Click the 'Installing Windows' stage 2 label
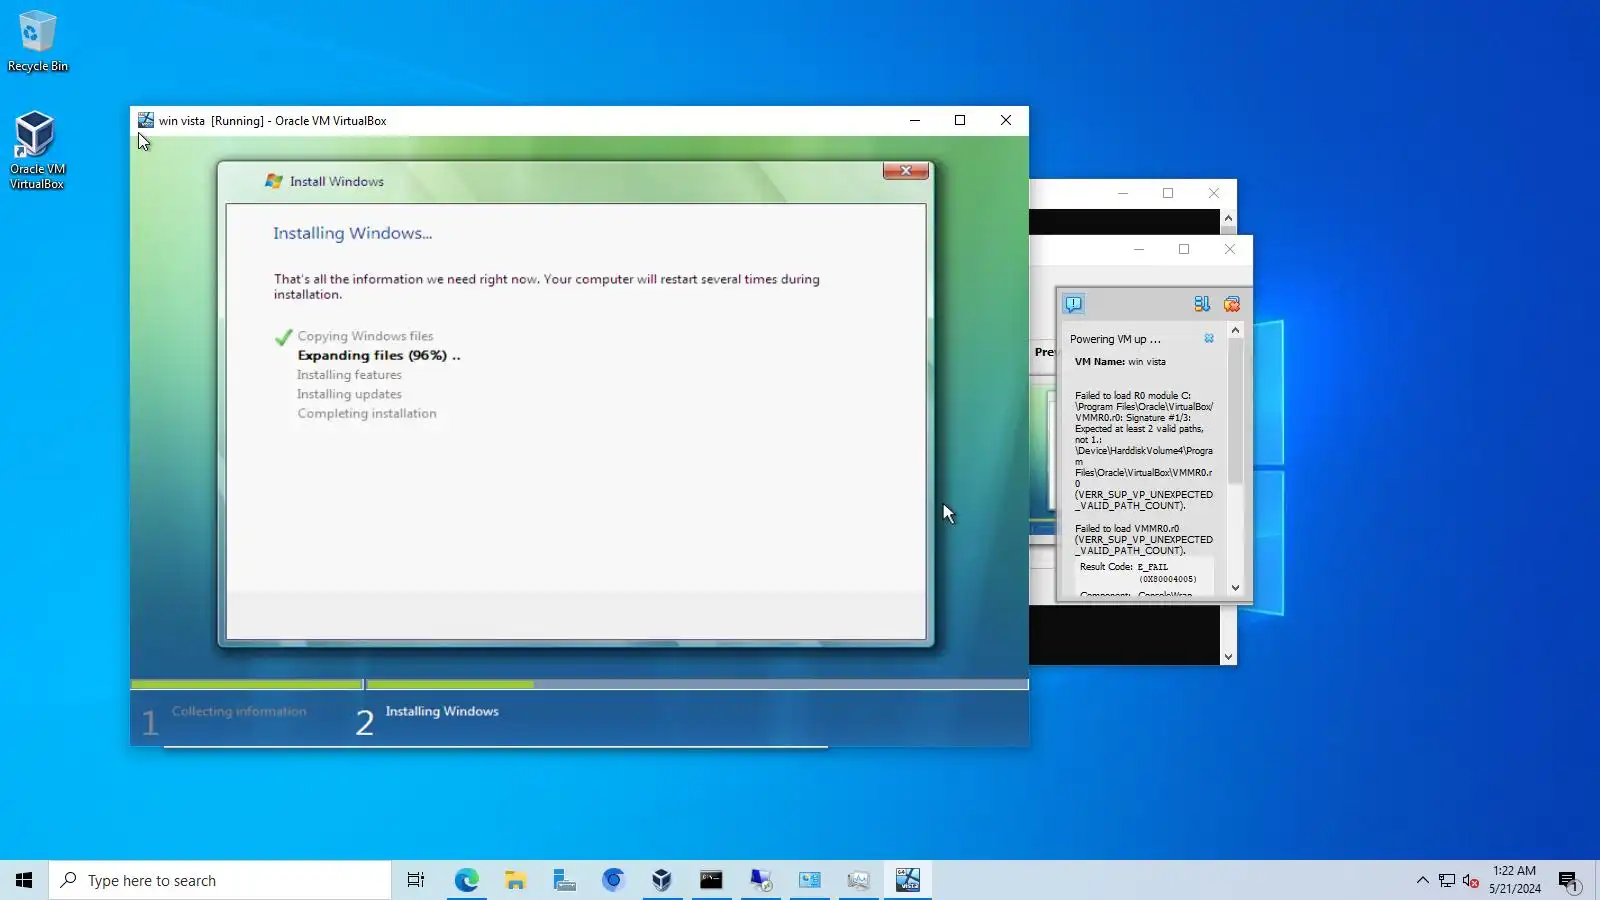This screenshot has width=1600, height=900. pyautogui.click(x=442, y=711)
